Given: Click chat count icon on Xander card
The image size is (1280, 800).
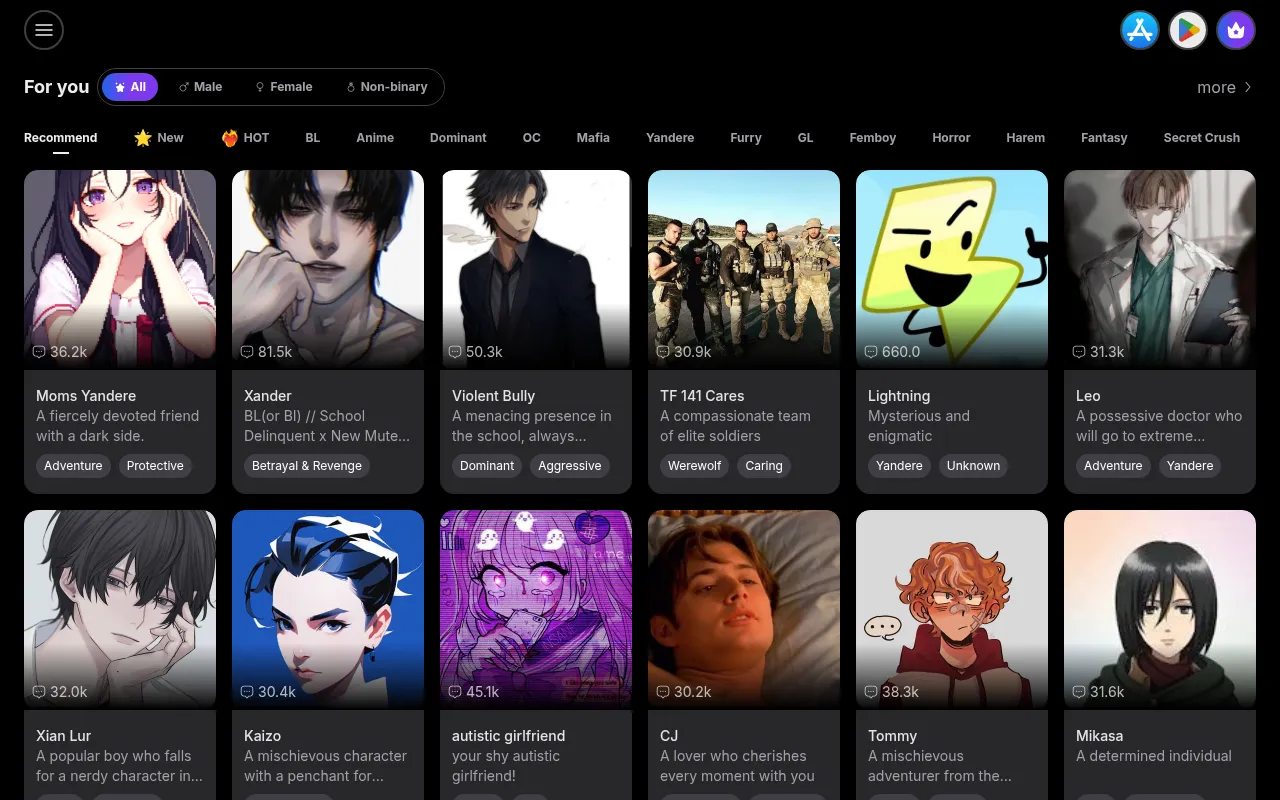Looking at the screenshot, I should [247, 352].
